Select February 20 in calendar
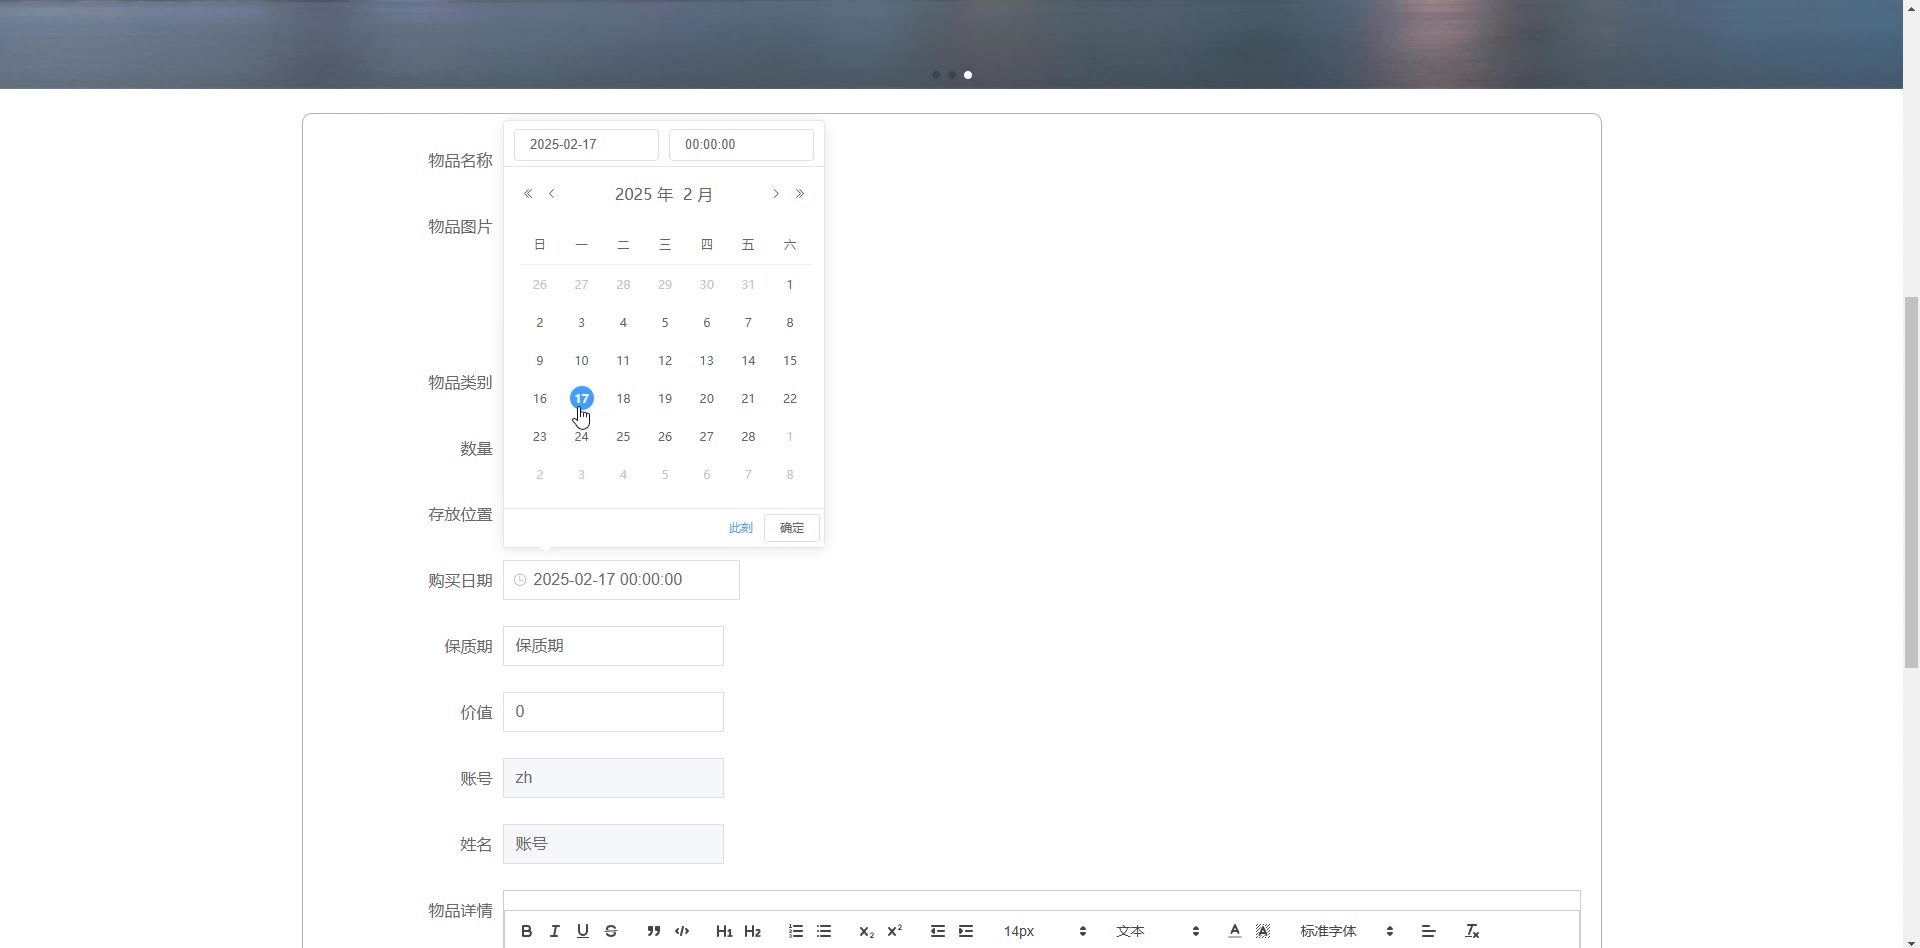The width and height of the screenshot is (1920, 948). pyautogui.click(x=707, y=398)
